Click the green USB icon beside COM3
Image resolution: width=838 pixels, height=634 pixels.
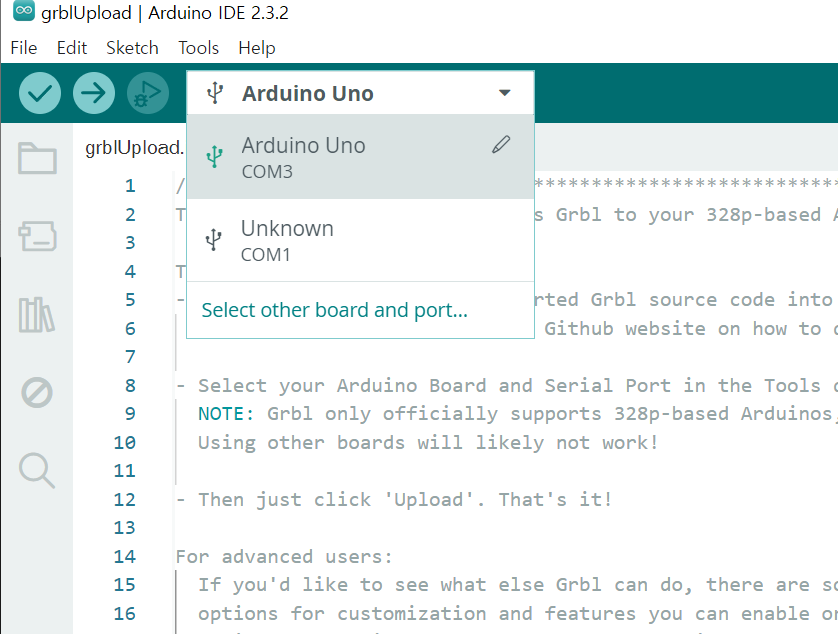click(x=214, y=157)
